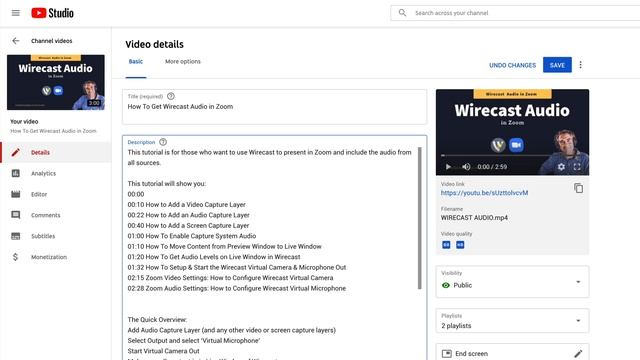Click the search magnifier icon
This screenshot has width=640, height=360.
(x=402, y=13)
